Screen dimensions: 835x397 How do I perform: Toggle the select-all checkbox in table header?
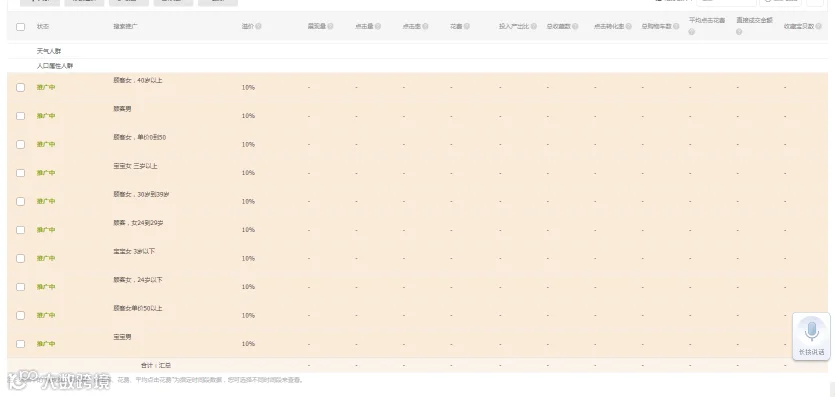point(20,27)
